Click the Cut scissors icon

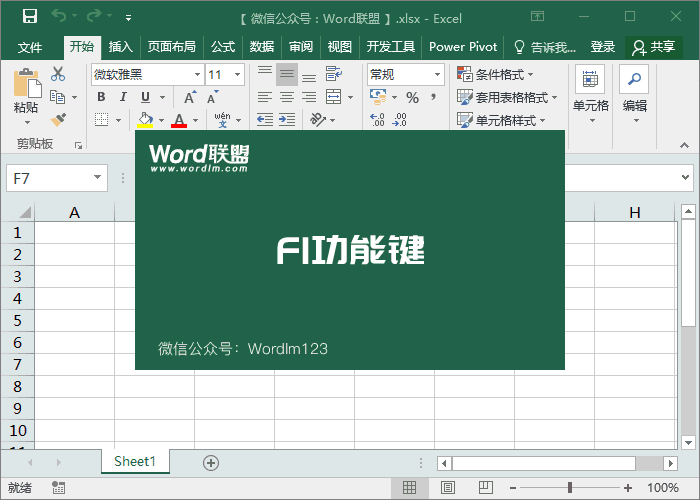pos(58,74)
